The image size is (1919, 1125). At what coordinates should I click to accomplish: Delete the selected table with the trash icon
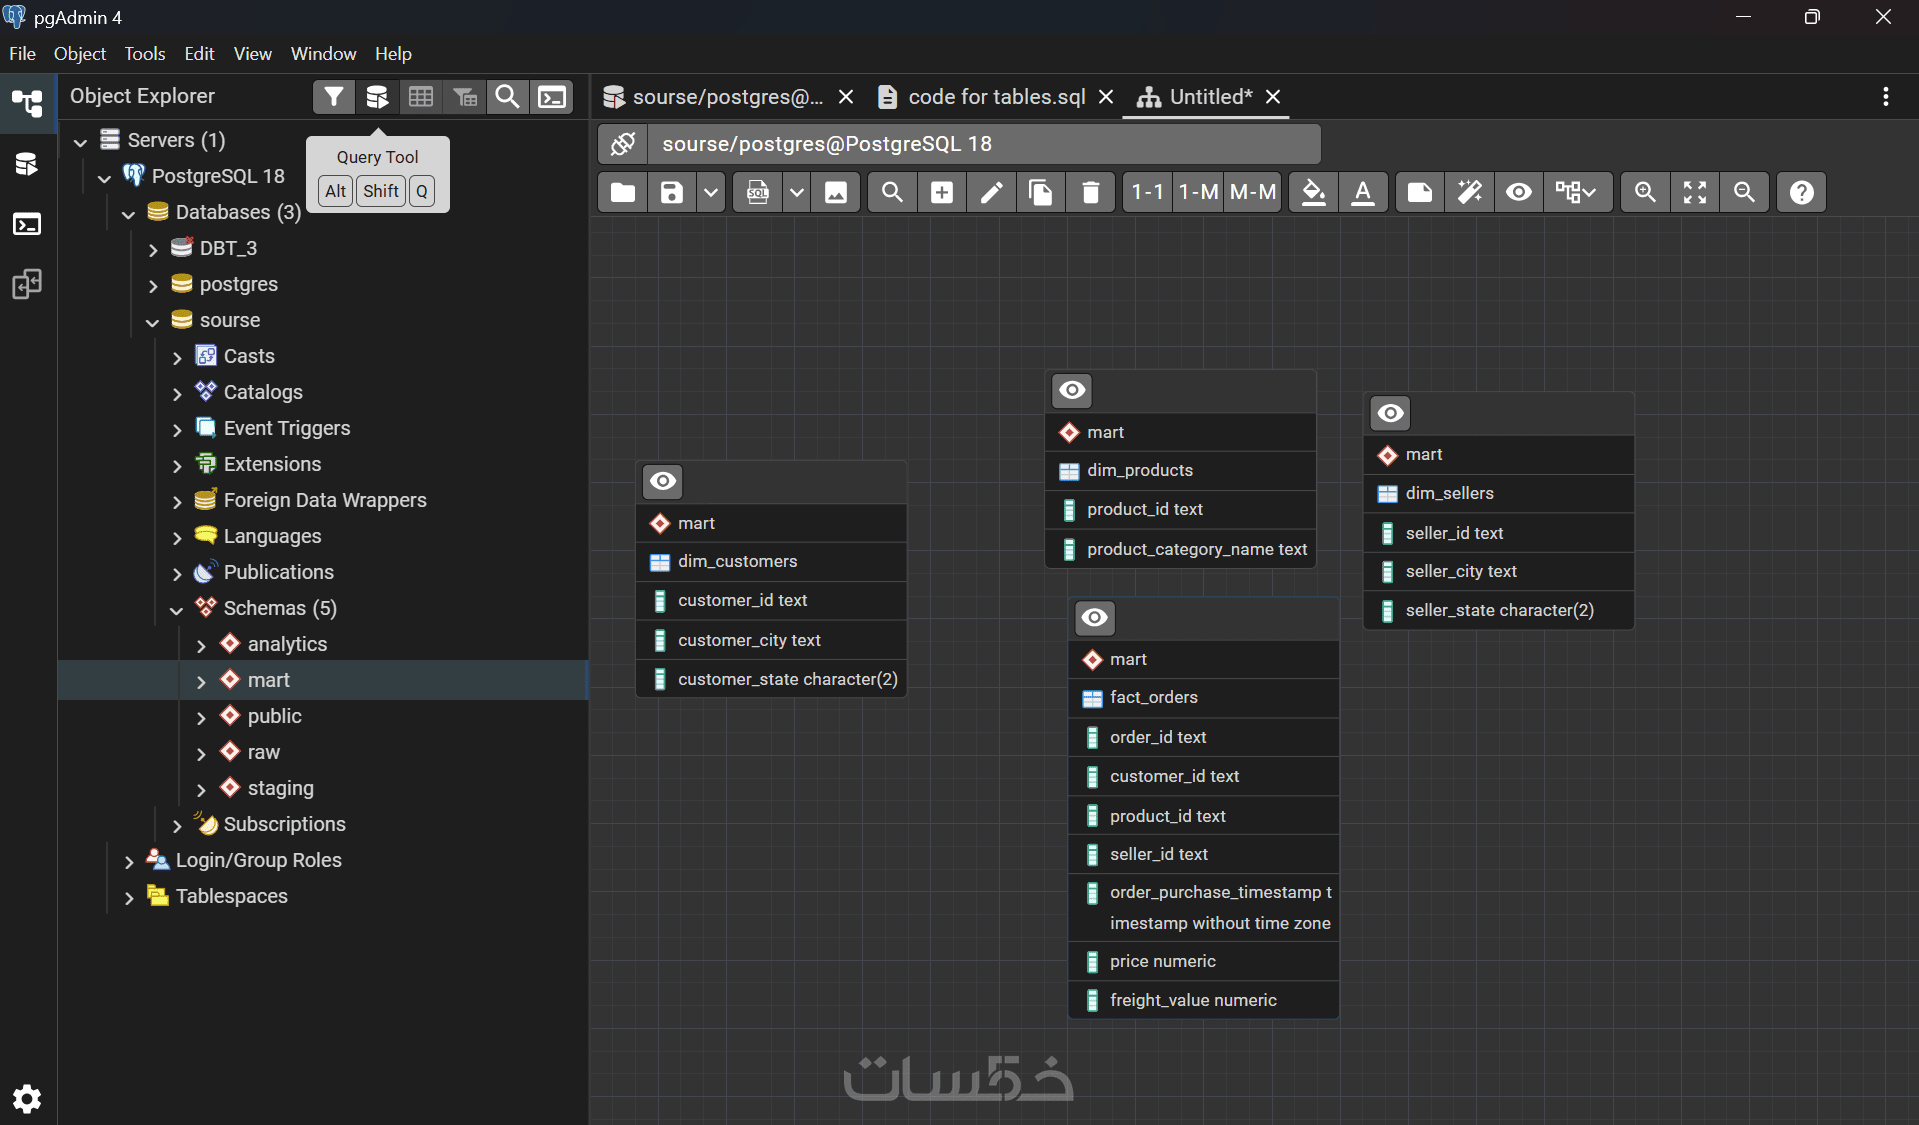coord(1091,192)
